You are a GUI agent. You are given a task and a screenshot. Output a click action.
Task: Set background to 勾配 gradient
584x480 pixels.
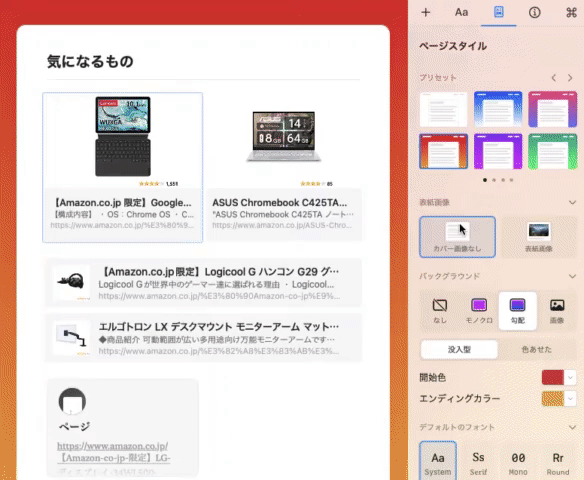[x=518, y=311]
